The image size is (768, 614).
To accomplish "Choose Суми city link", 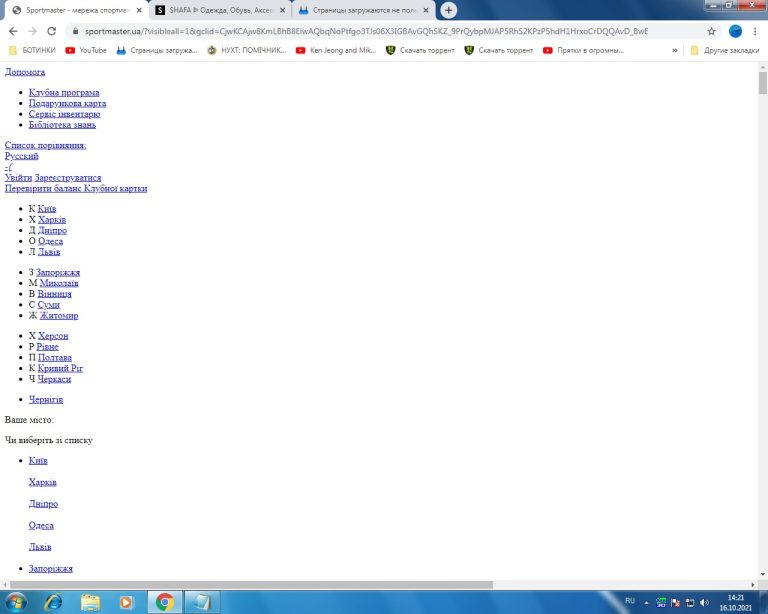I will point(48,305).
